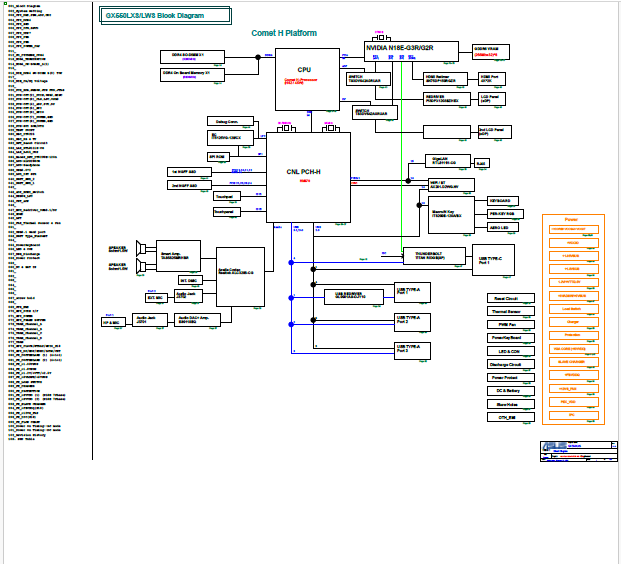Click the HP & MIC block

click(x=113, y=322)
